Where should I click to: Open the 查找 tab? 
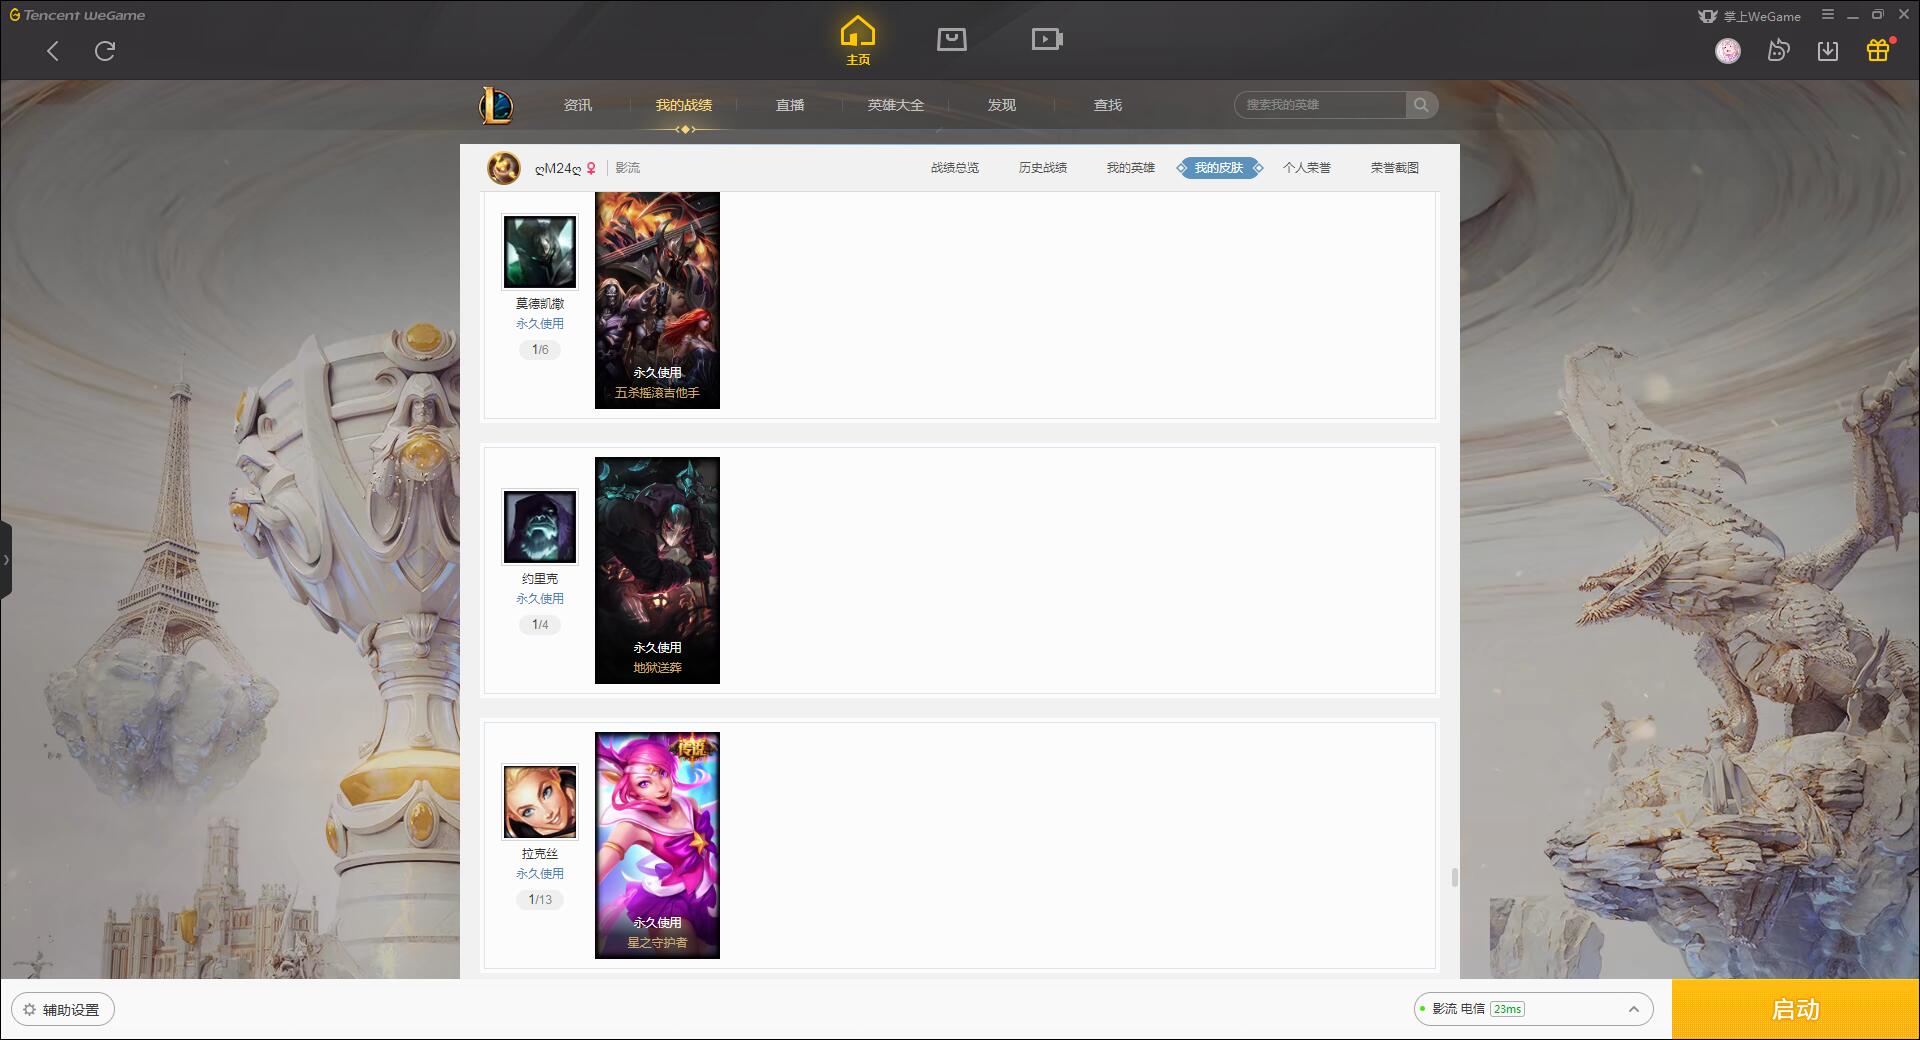(1108, 105)
